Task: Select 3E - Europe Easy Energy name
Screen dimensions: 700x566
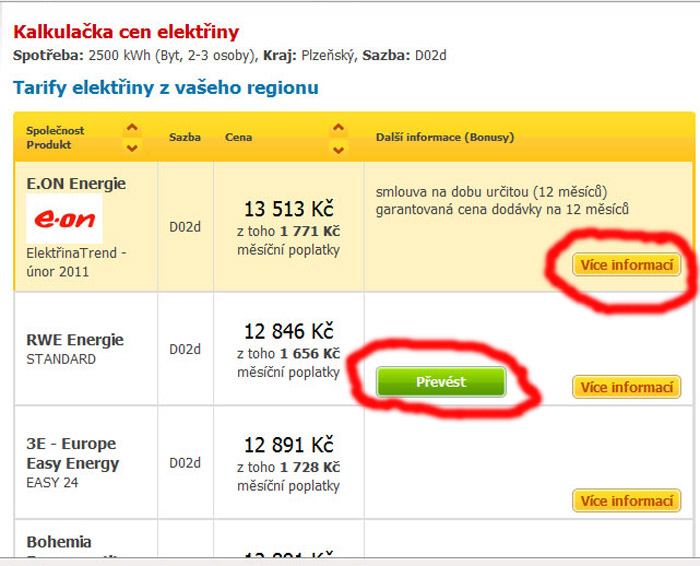Action: 73,454
